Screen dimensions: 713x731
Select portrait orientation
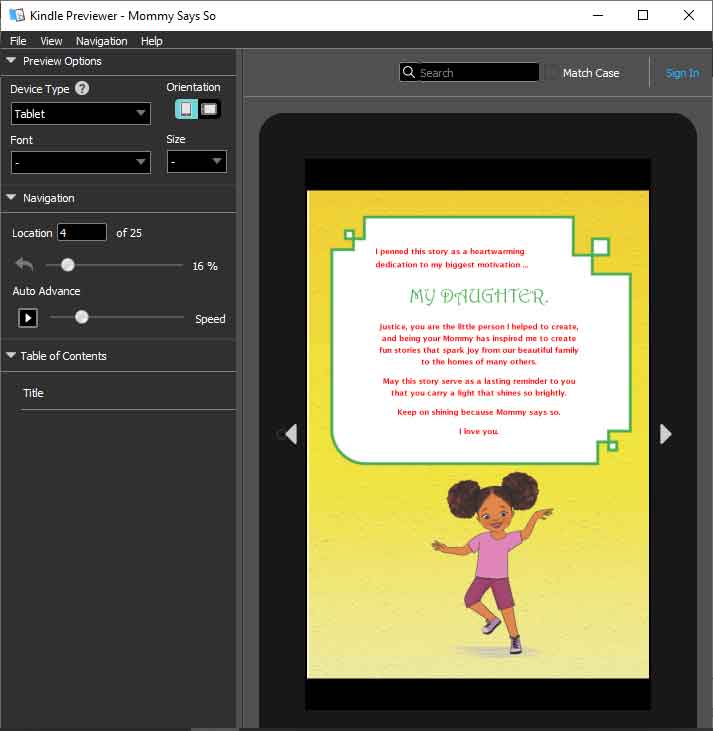click(186, 109)
